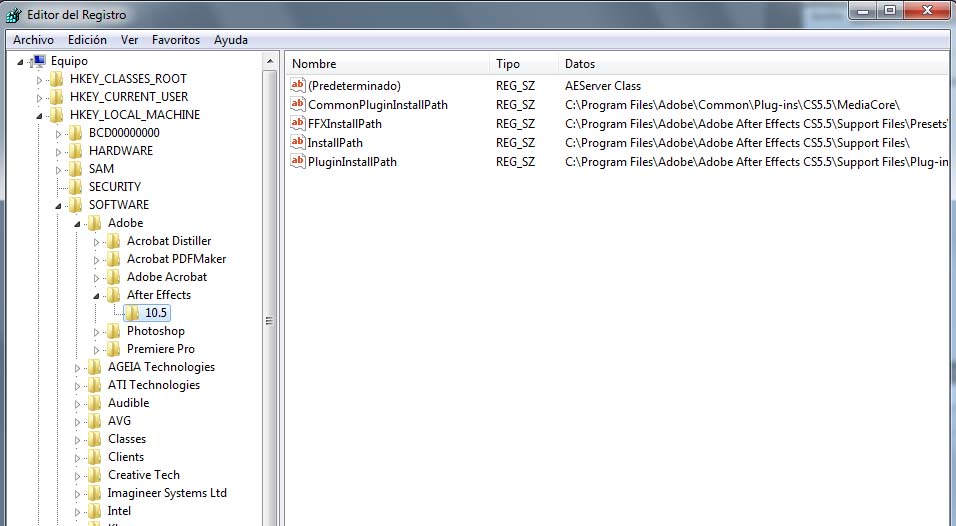Click the tree pane scroll-up arrow
The width and height of the screenshot is (956, 526).
(269, 61)
